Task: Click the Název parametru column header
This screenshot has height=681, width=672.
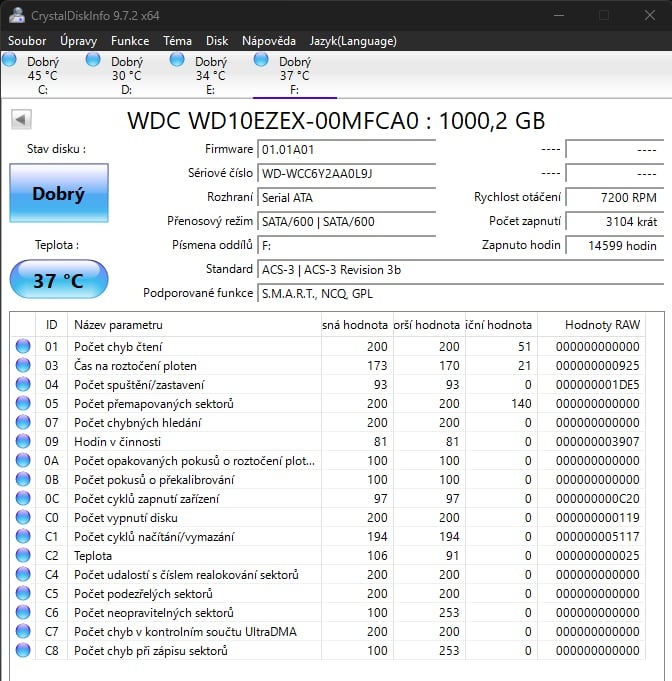Action: click(194, 325)
